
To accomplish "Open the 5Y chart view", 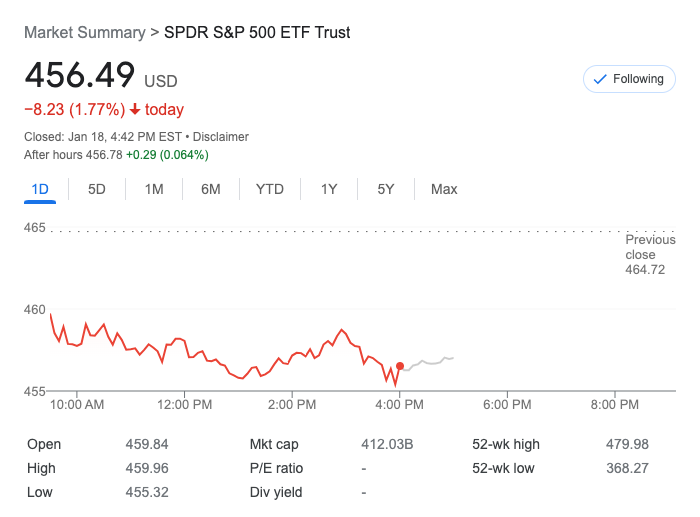I will click(386, 189).
